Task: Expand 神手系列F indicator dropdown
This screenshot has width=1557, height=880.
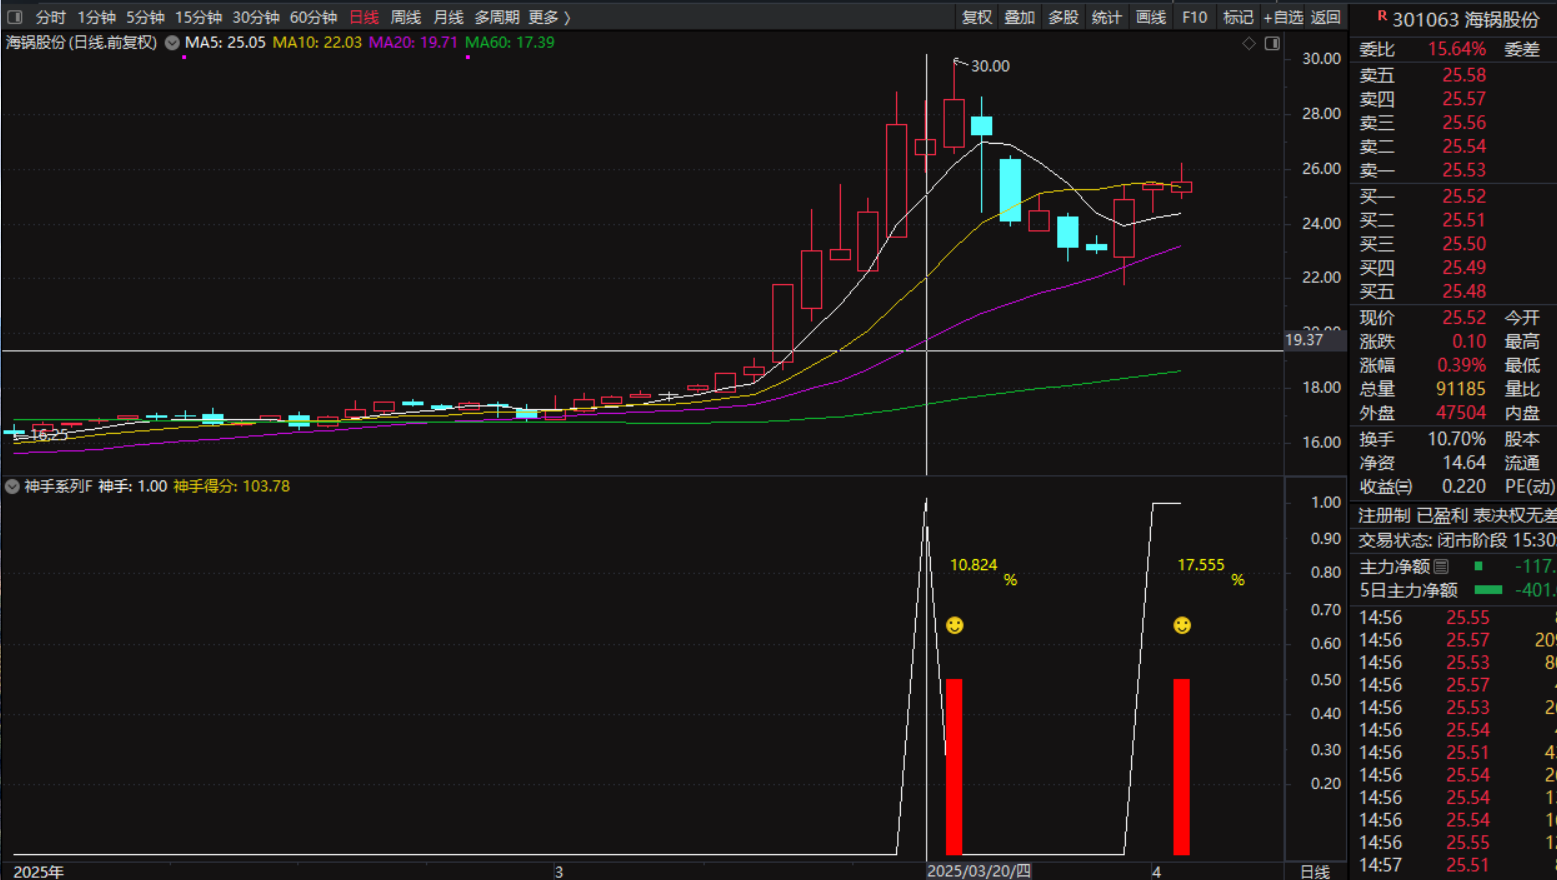Action: 12,486
